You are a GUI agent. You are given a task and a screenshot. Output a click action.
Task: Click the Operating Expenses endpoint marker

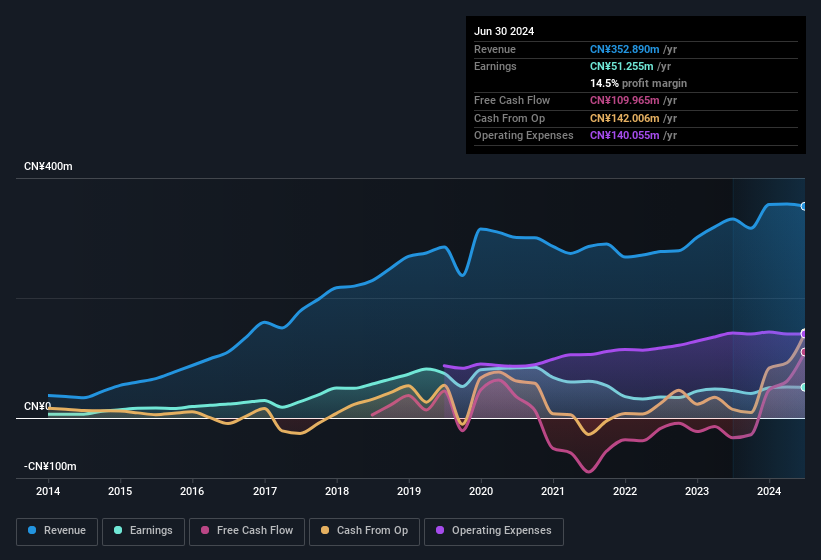(x=804, y=333)
